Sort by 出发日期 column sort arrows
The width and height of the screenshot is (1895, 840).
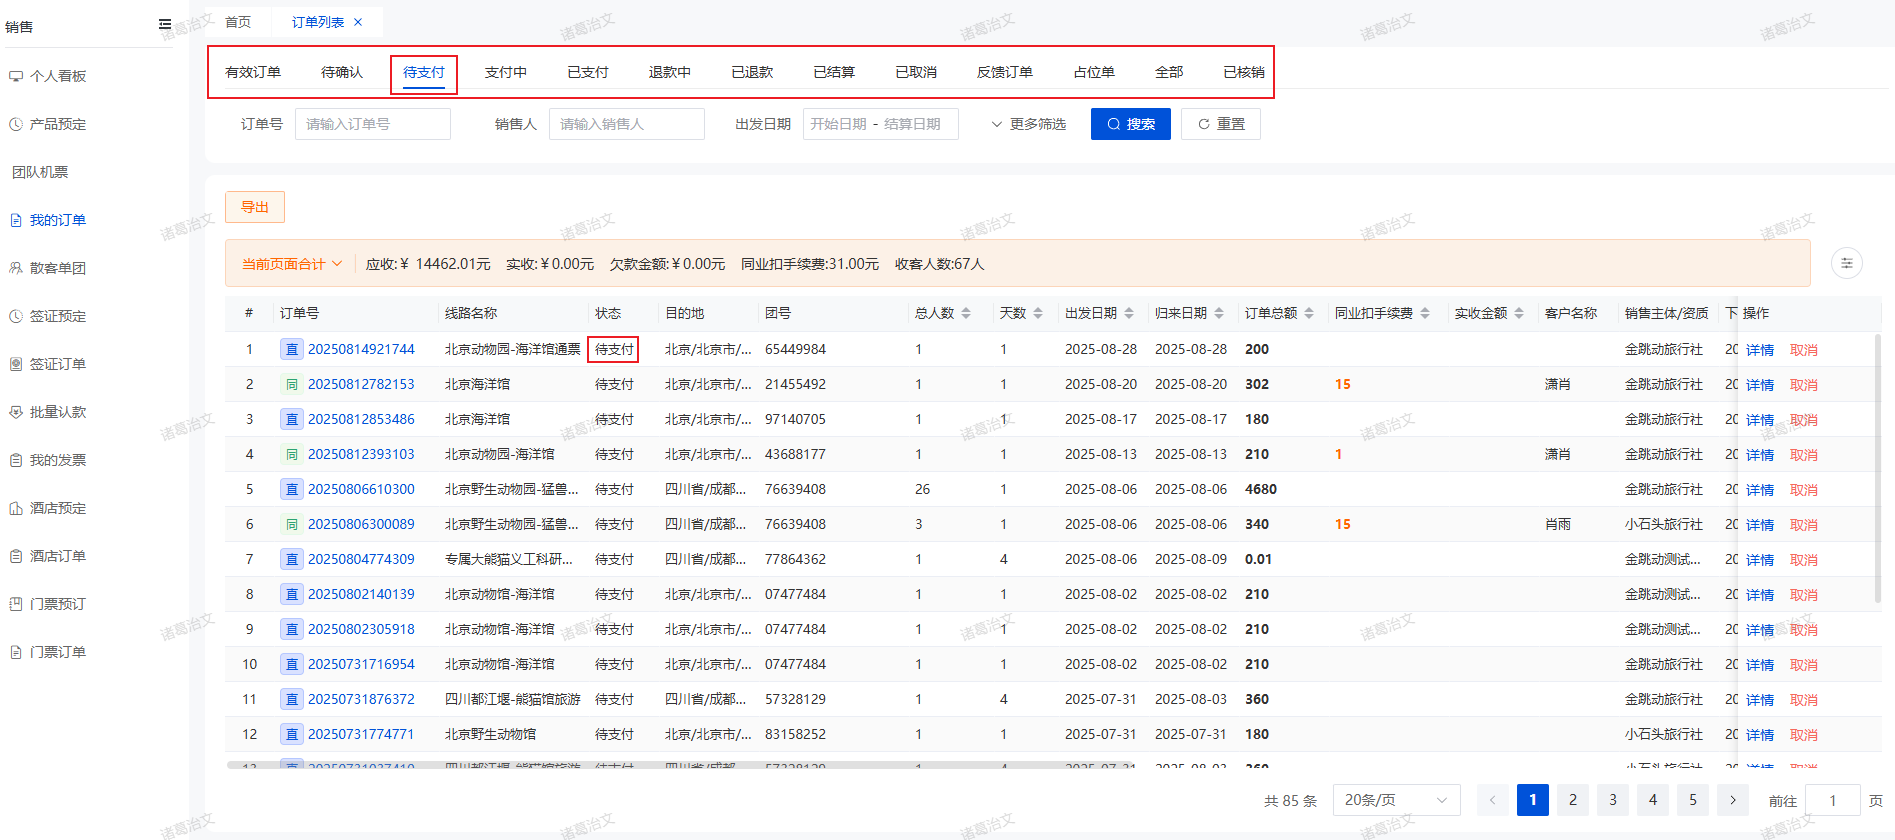(x=1129, y=313)
